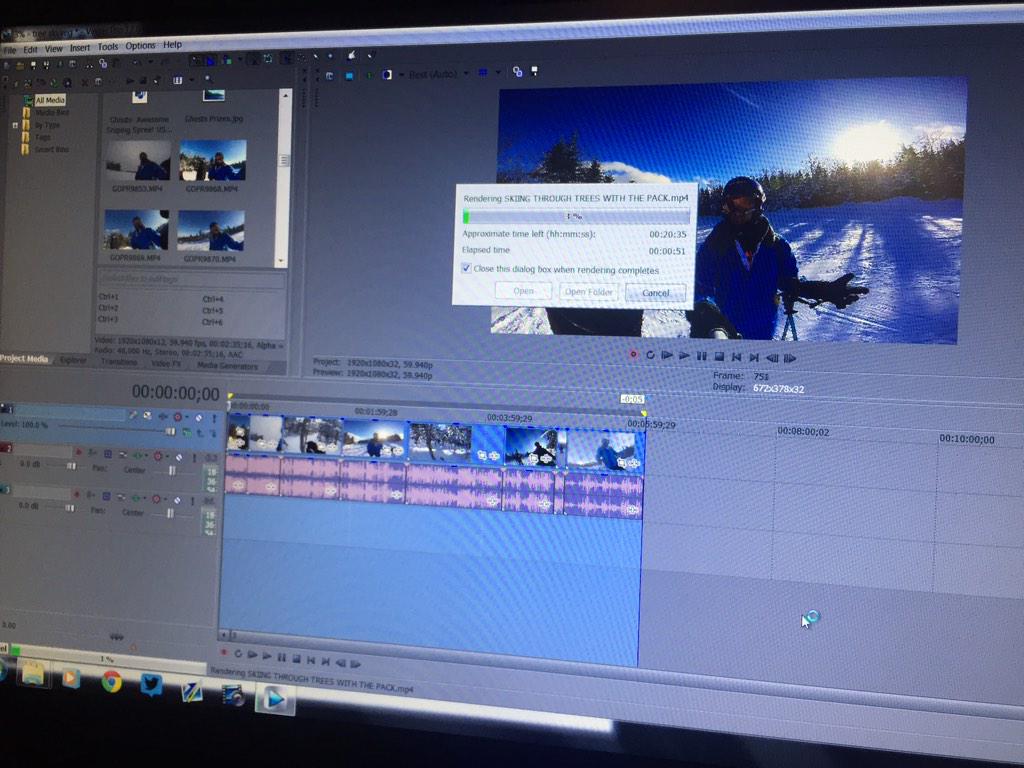Click the audio track 2 Pan slider handle

pos(172,470)
